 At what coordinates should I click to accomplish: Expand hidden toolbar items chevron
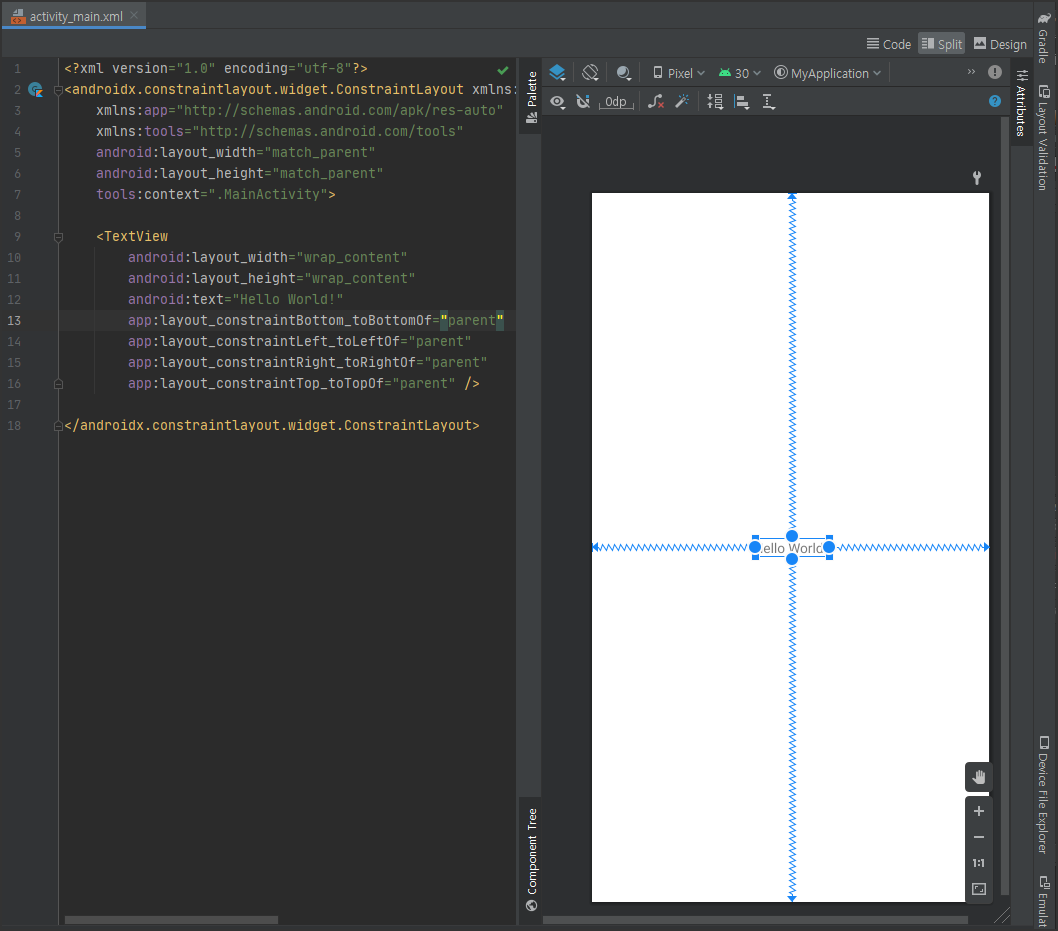click(x=971, y=72)
